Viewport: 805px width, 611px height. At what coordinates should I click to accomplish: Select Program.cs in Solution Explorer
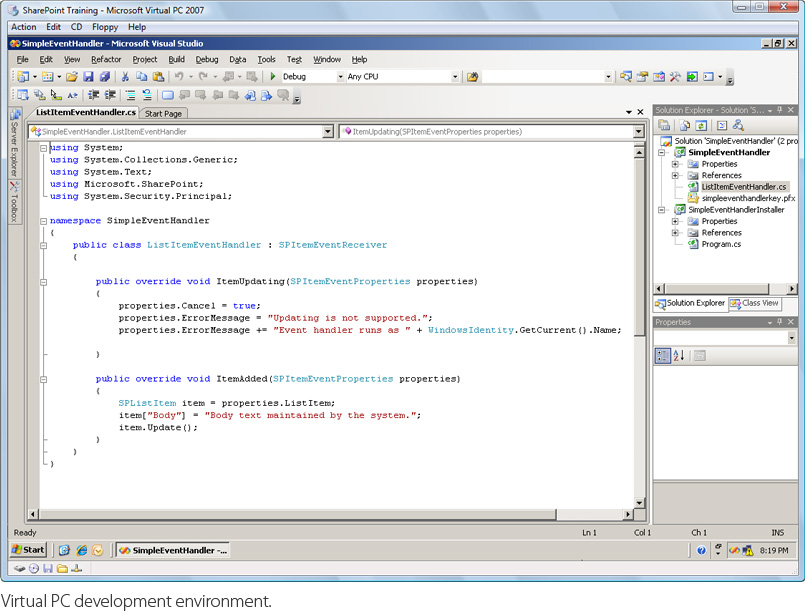(721, 244)
